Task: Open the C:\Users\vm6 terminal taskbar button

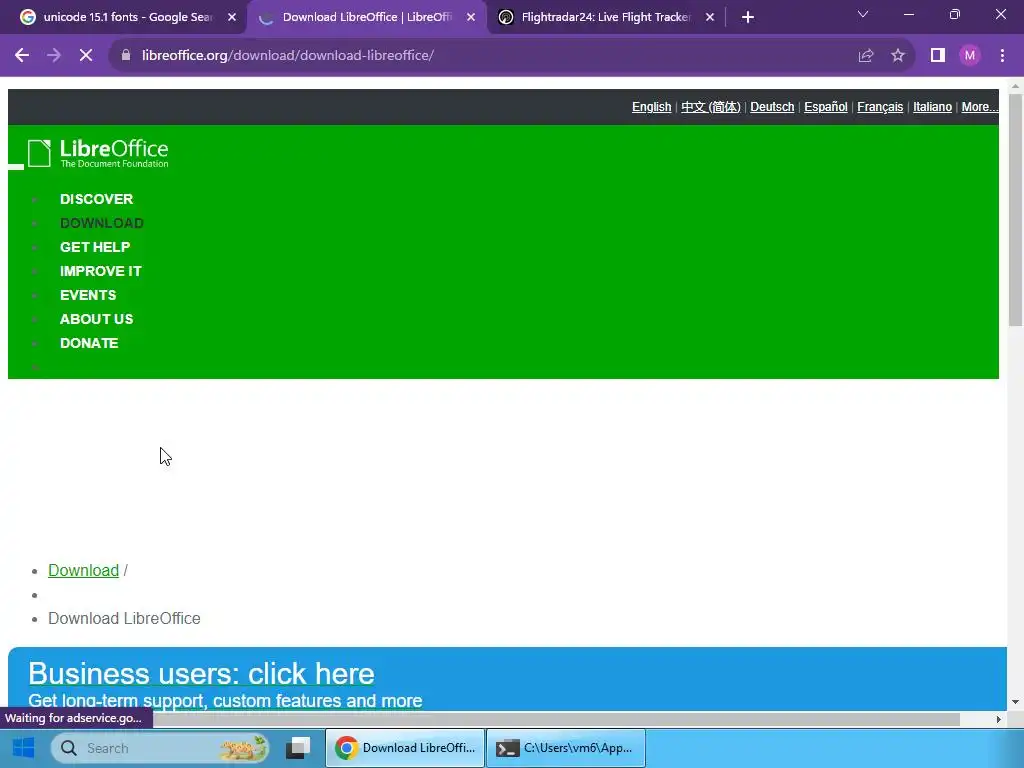Action: (x=566, y=748)
